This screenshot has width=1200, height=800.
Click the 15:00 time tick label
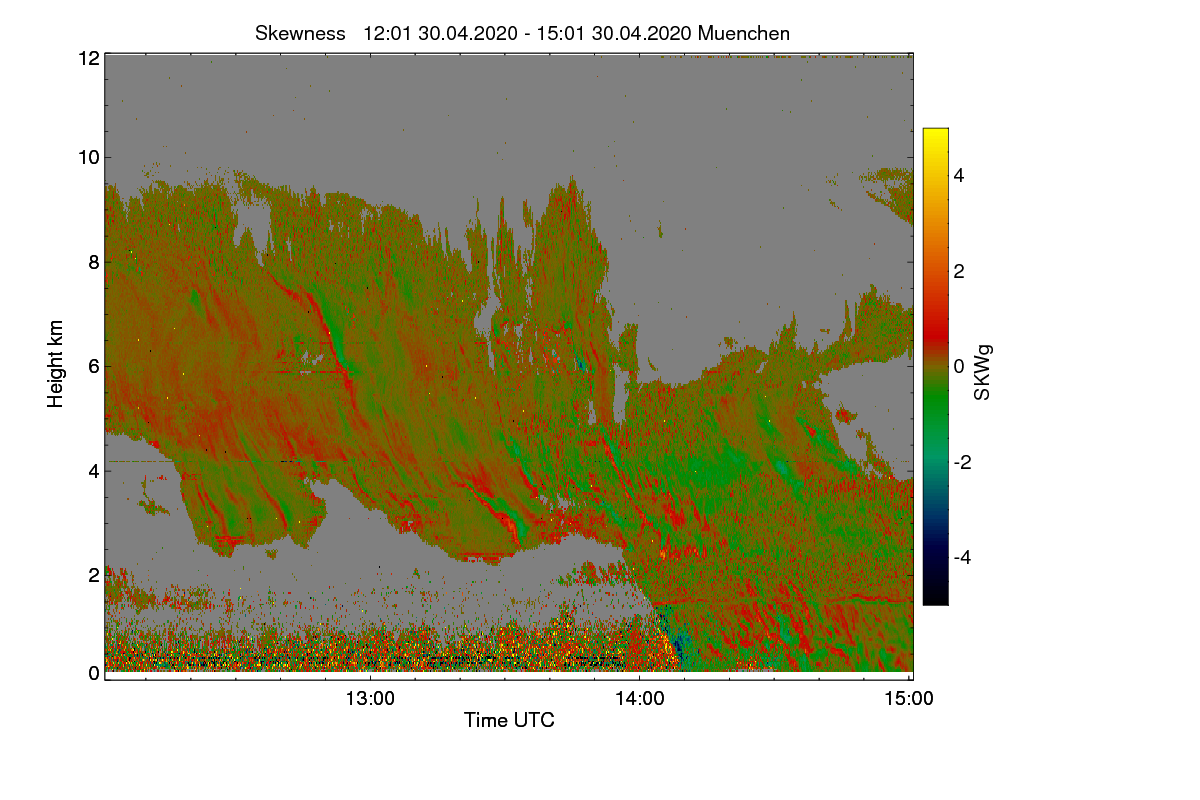pyautogui.click(x=910, y=700)
